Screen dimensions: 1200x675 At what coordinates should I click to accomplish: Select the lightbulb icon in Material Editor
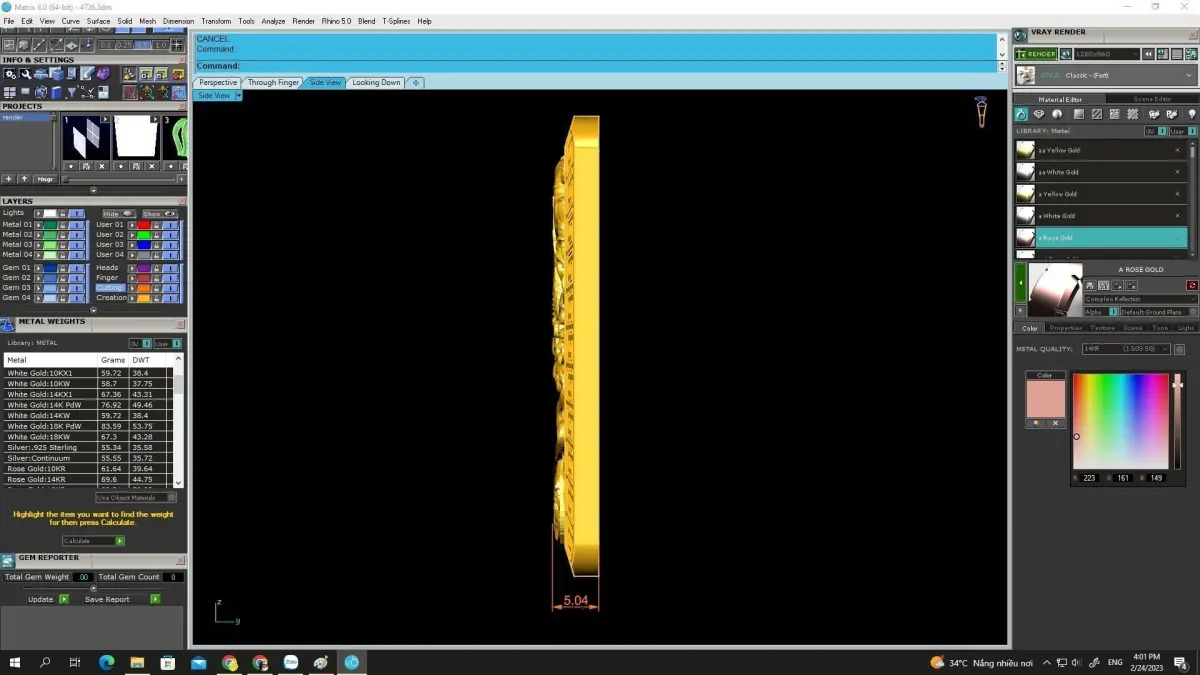pos(1191,114)
